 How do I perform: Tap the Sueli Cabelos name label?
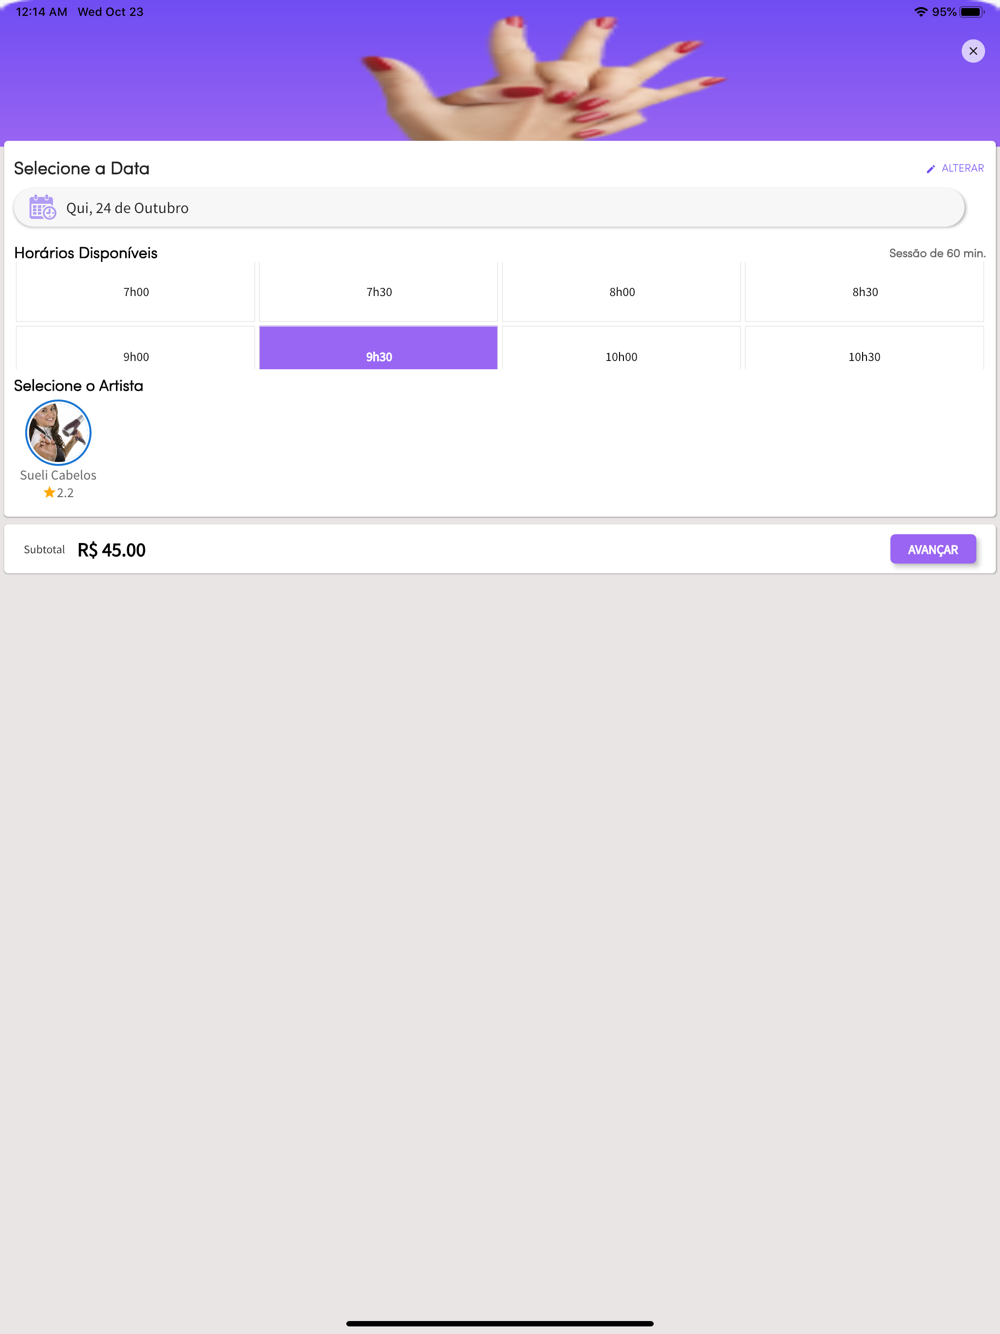(58, 475)
